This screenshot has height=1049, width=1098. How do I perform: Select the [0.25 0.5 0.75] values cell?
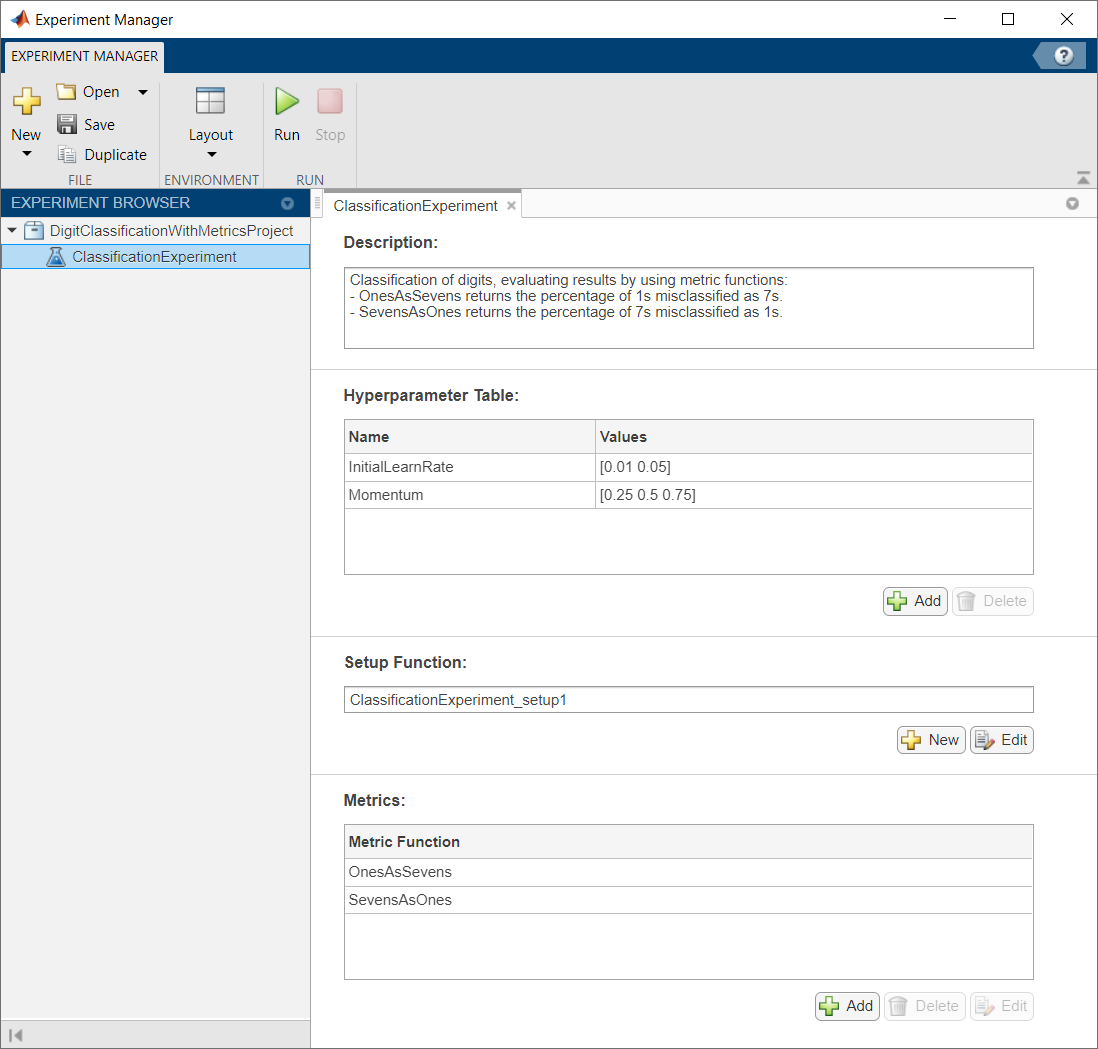point(814,495)
